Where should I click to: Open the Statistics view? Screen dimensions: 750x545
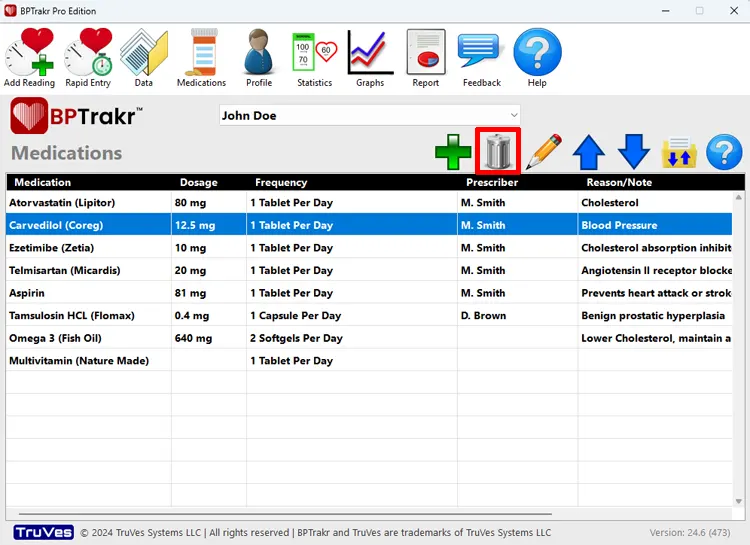314,58
